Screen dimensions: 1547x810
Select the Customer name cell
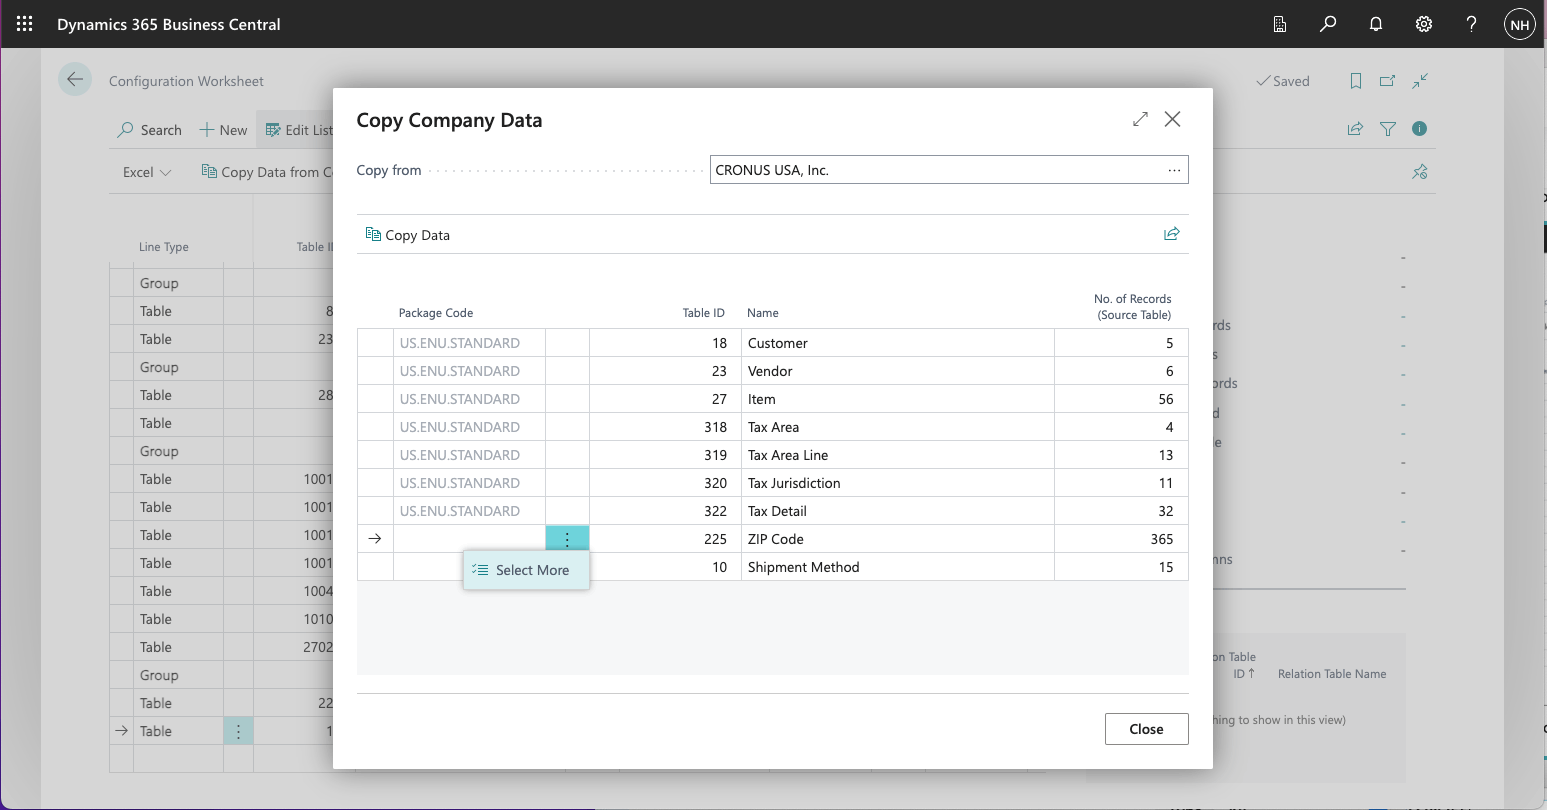pos(897,343)
